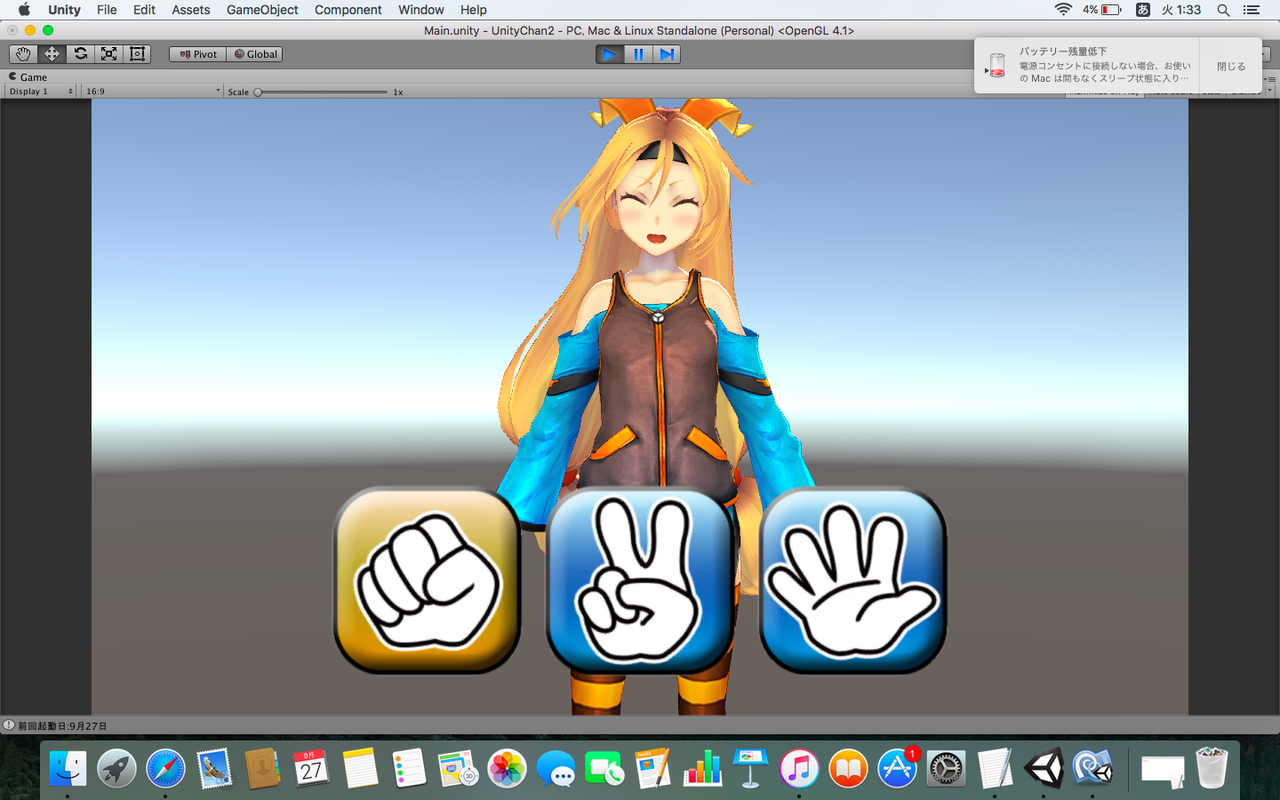The image size is (1280, 800).
Task: Open the Window menu
Action: point(421,10)
